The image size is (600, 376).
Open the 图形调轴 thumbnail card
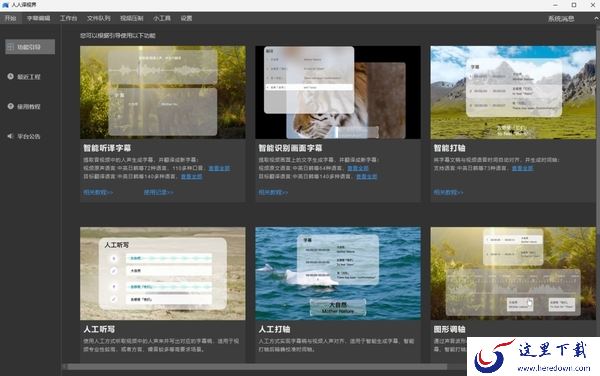(x=513, y=273)
